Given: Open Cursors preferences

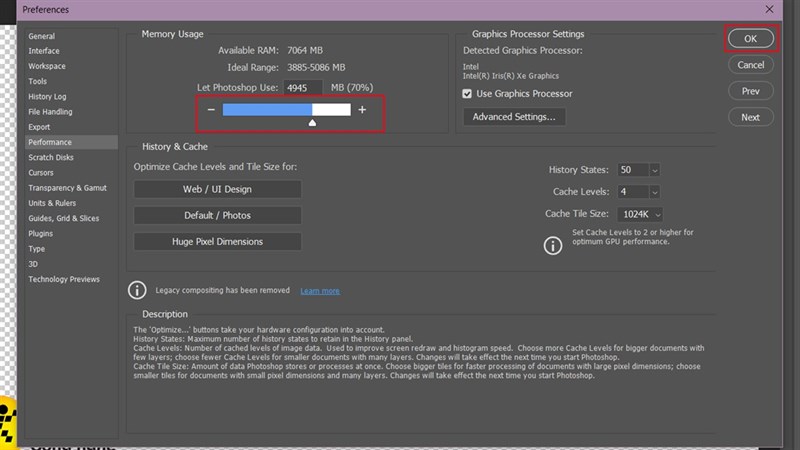Looking at the screenshot, I should [71, 173].
